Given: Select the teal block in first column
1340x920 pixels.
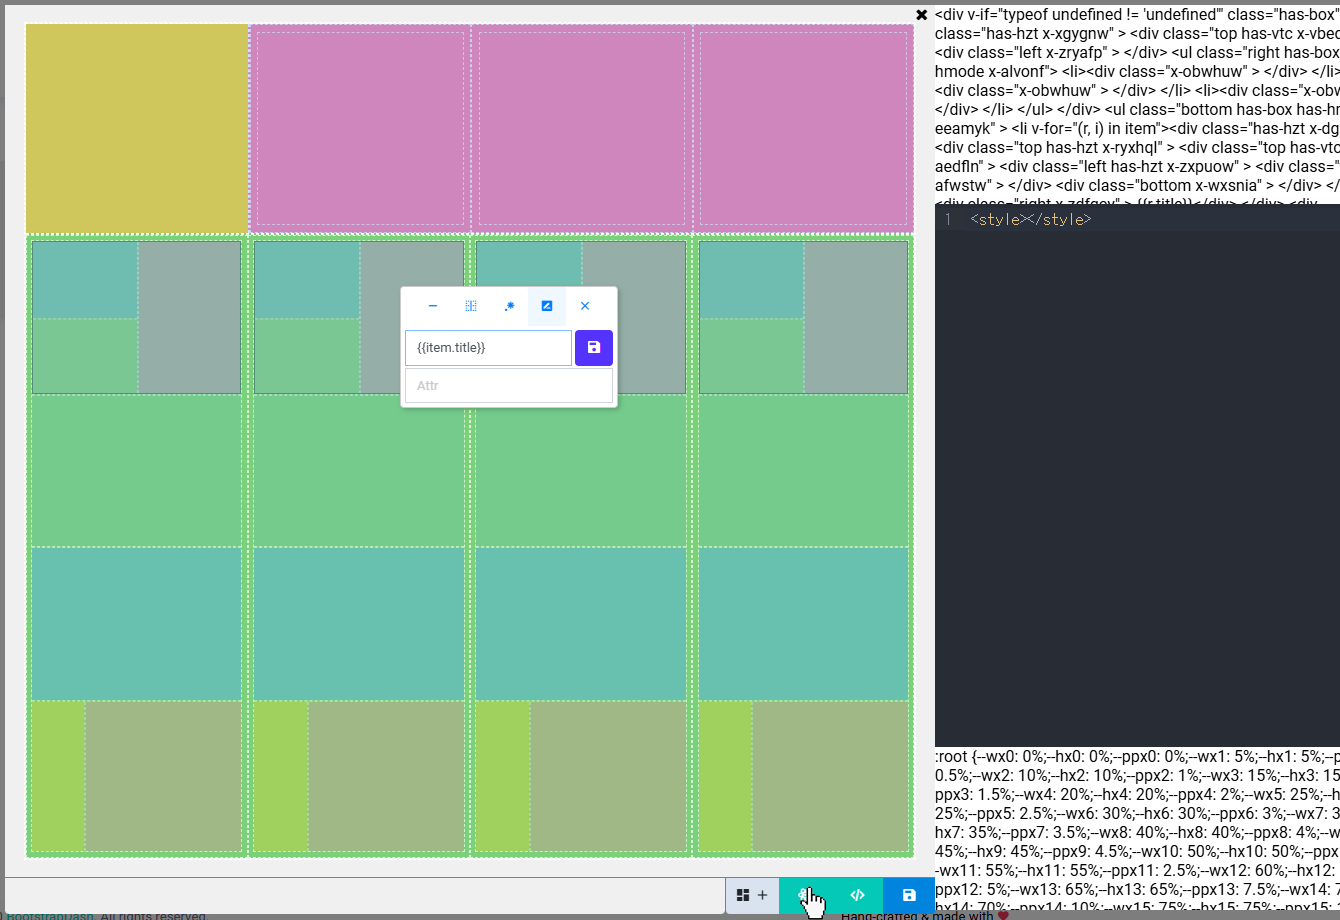Looking at the screenshot, I should (136, 623).
